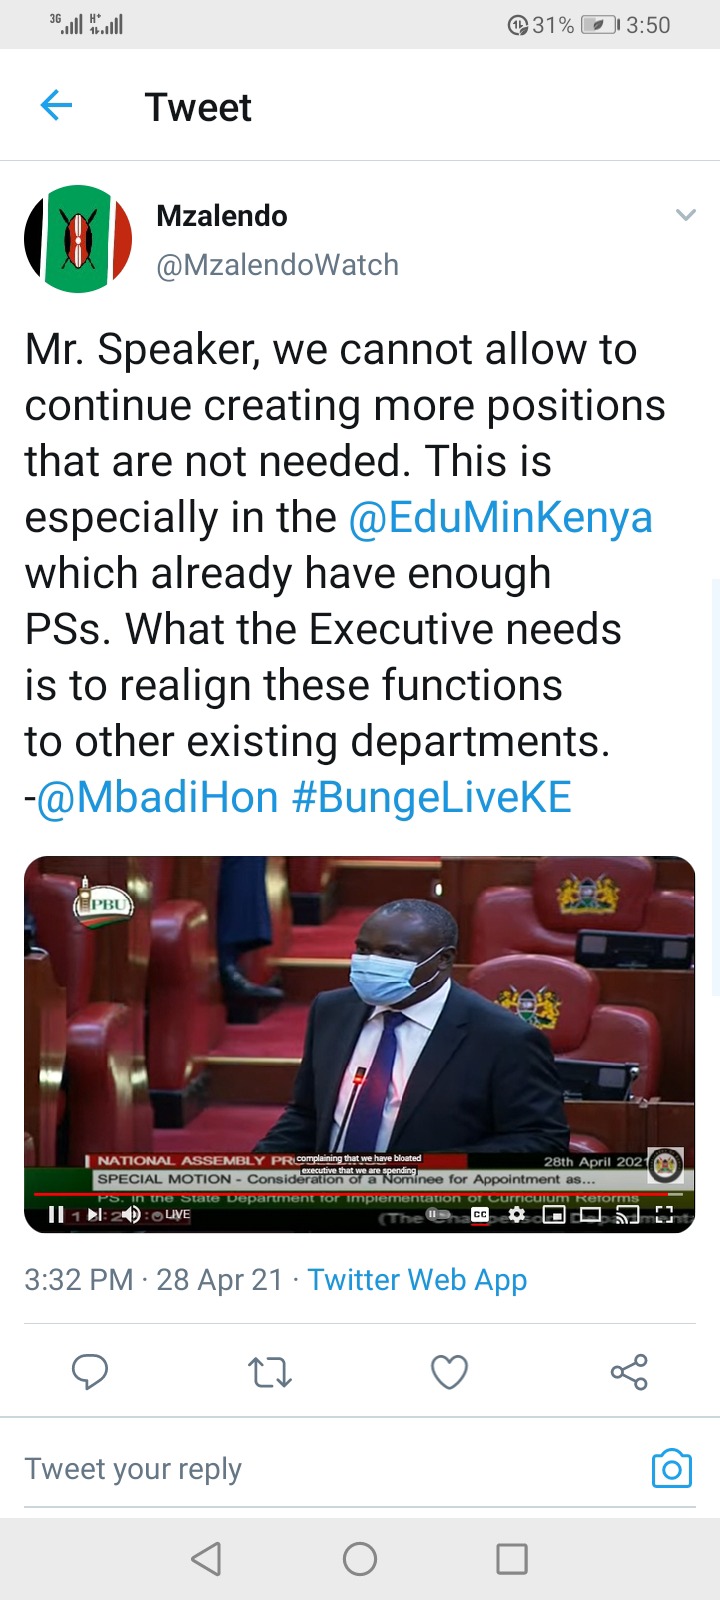Open the @MbadiHon mention
Image resolution: width=720 pixels, height=1600 pixels.
pos(157,797)
